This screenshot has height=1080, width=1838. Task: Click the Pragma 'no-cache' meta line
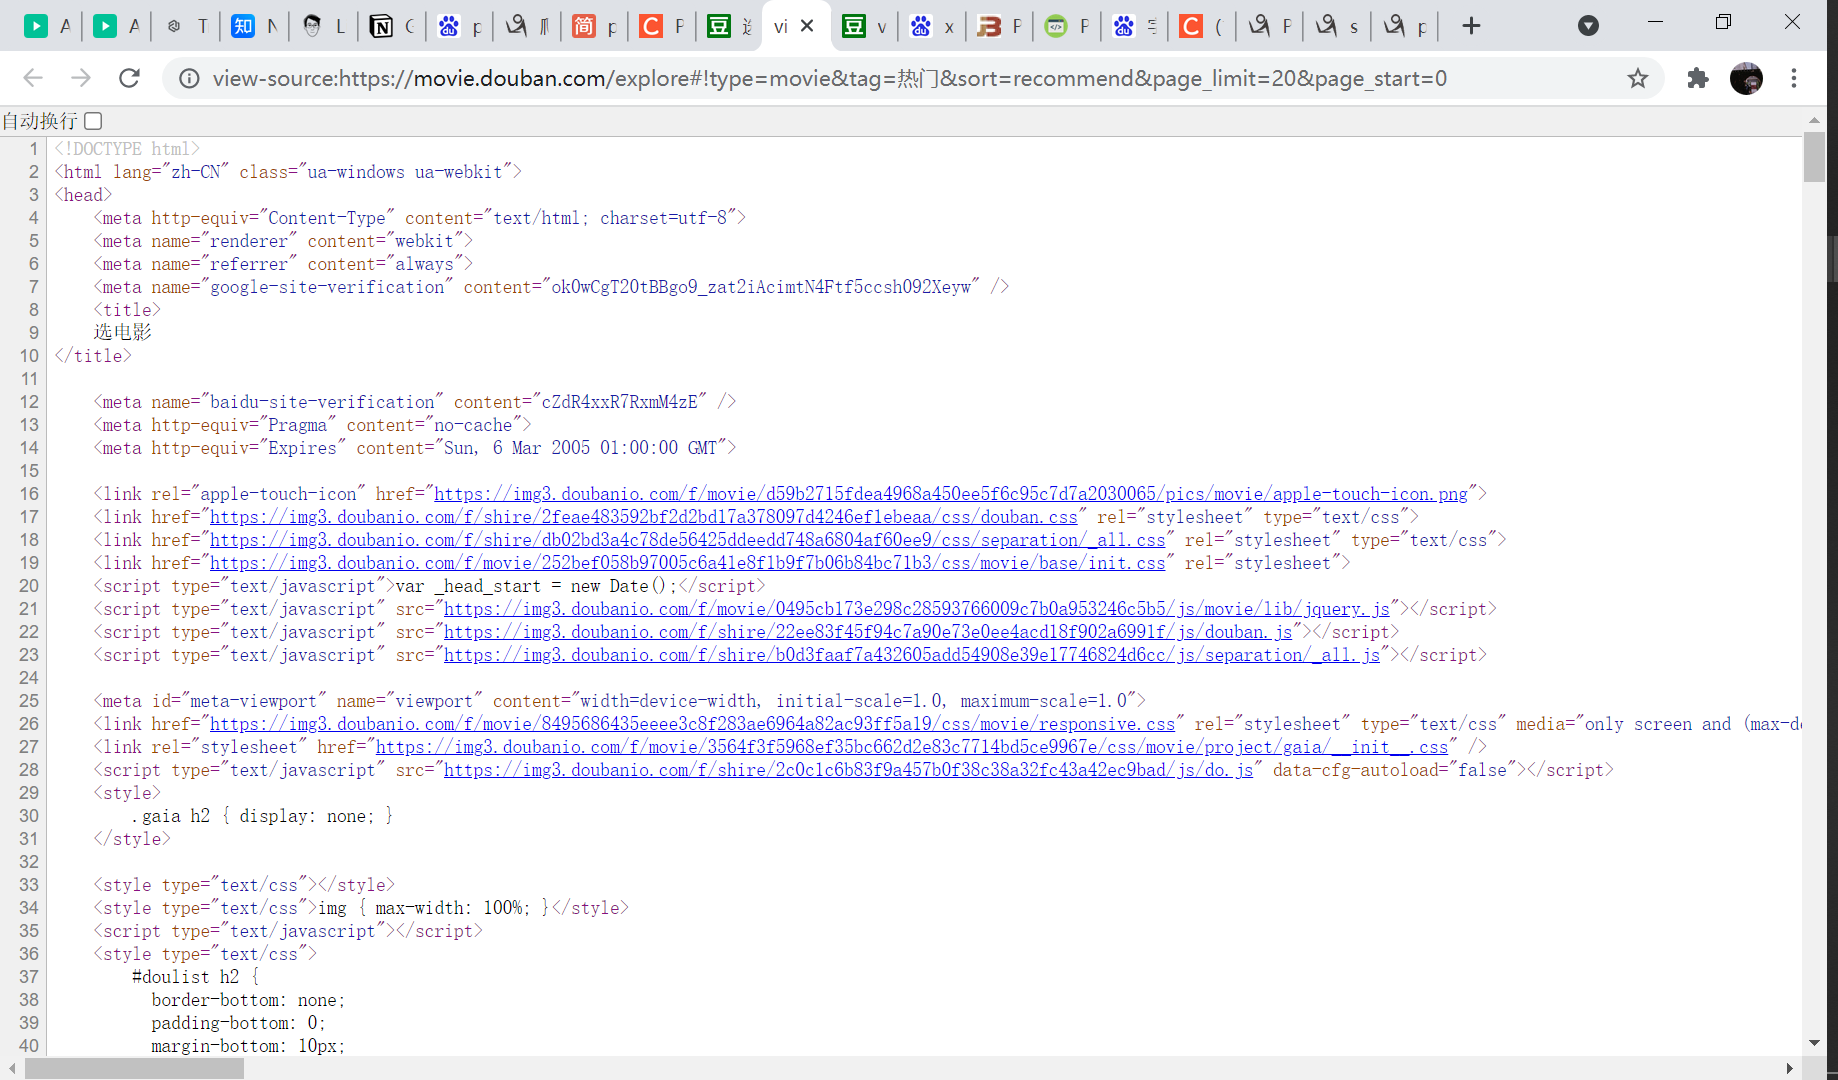[x=313, y=425]
